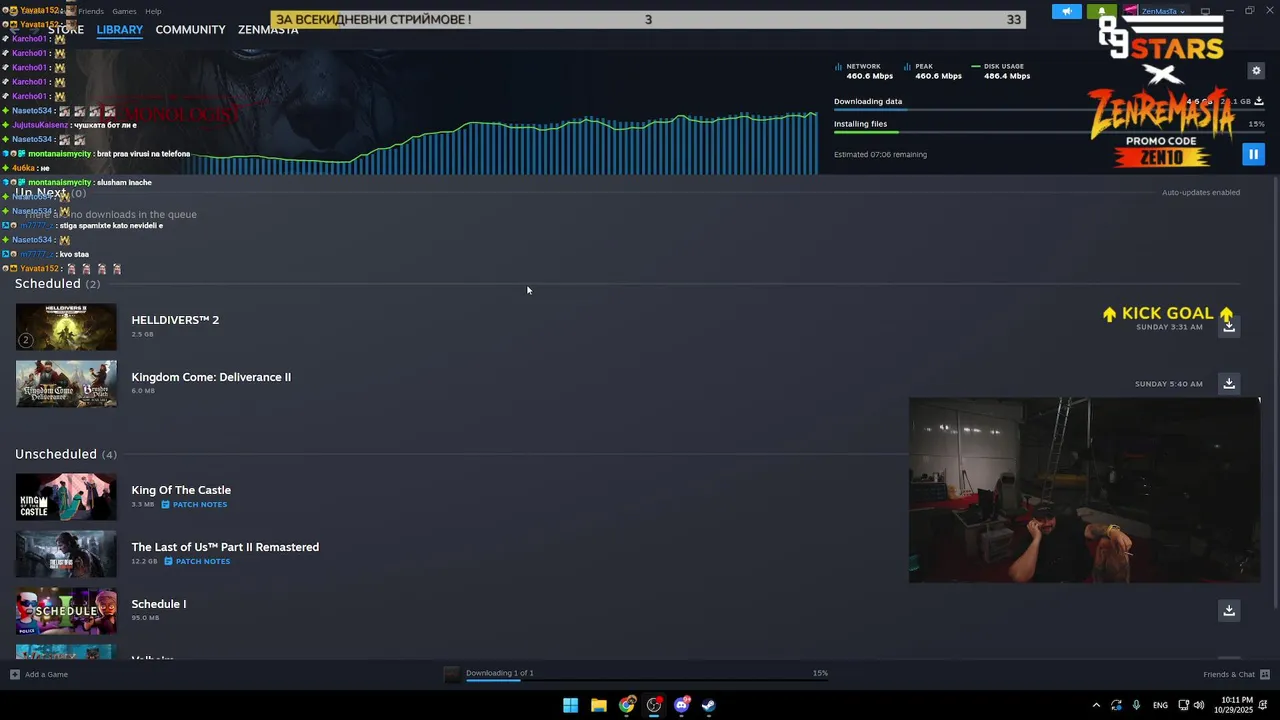Open the network tray icon
The height and width of the screenshot is (720, 1280).
[x=1184, y=705]
